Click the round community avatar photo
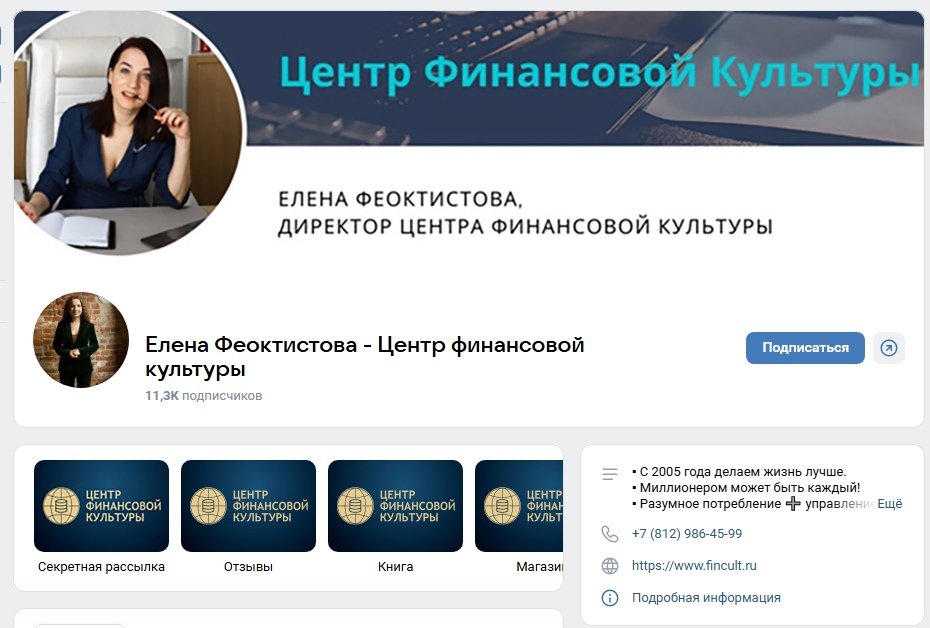This screenshot has width=930, height=628. (x=81, y=340)
